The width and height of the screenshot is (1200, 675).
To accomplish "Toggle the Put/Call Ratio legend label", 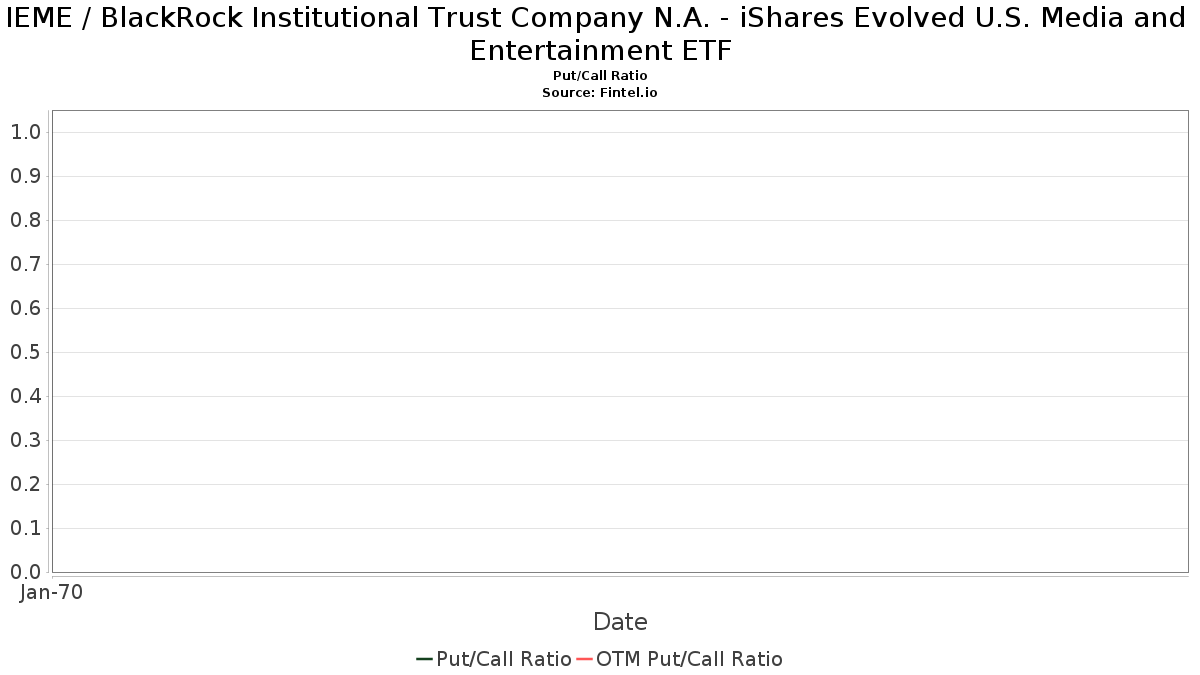I will (x=504, y=659).
